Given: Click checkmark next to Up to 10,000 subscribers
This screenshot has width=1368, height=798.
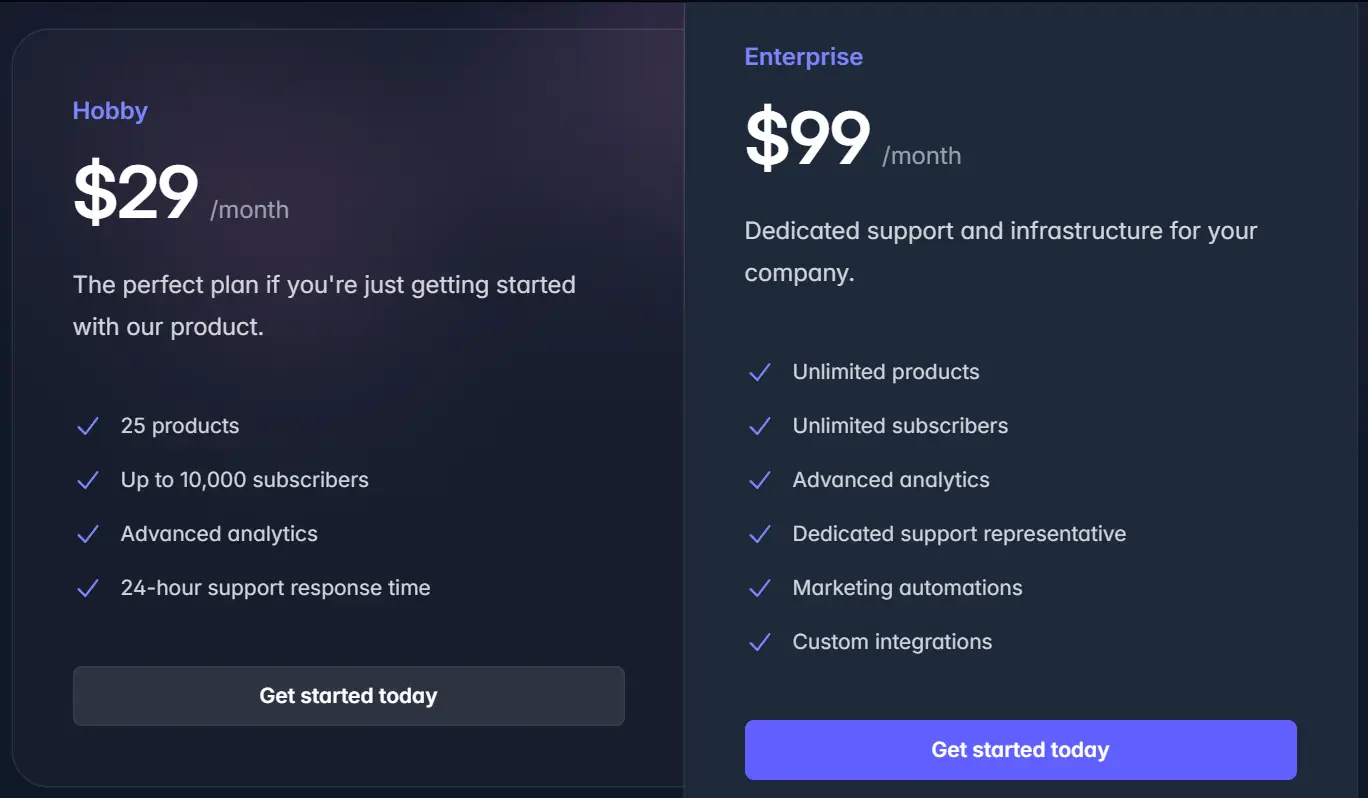Looking at the screenshot, I should [x=88, y=481].
